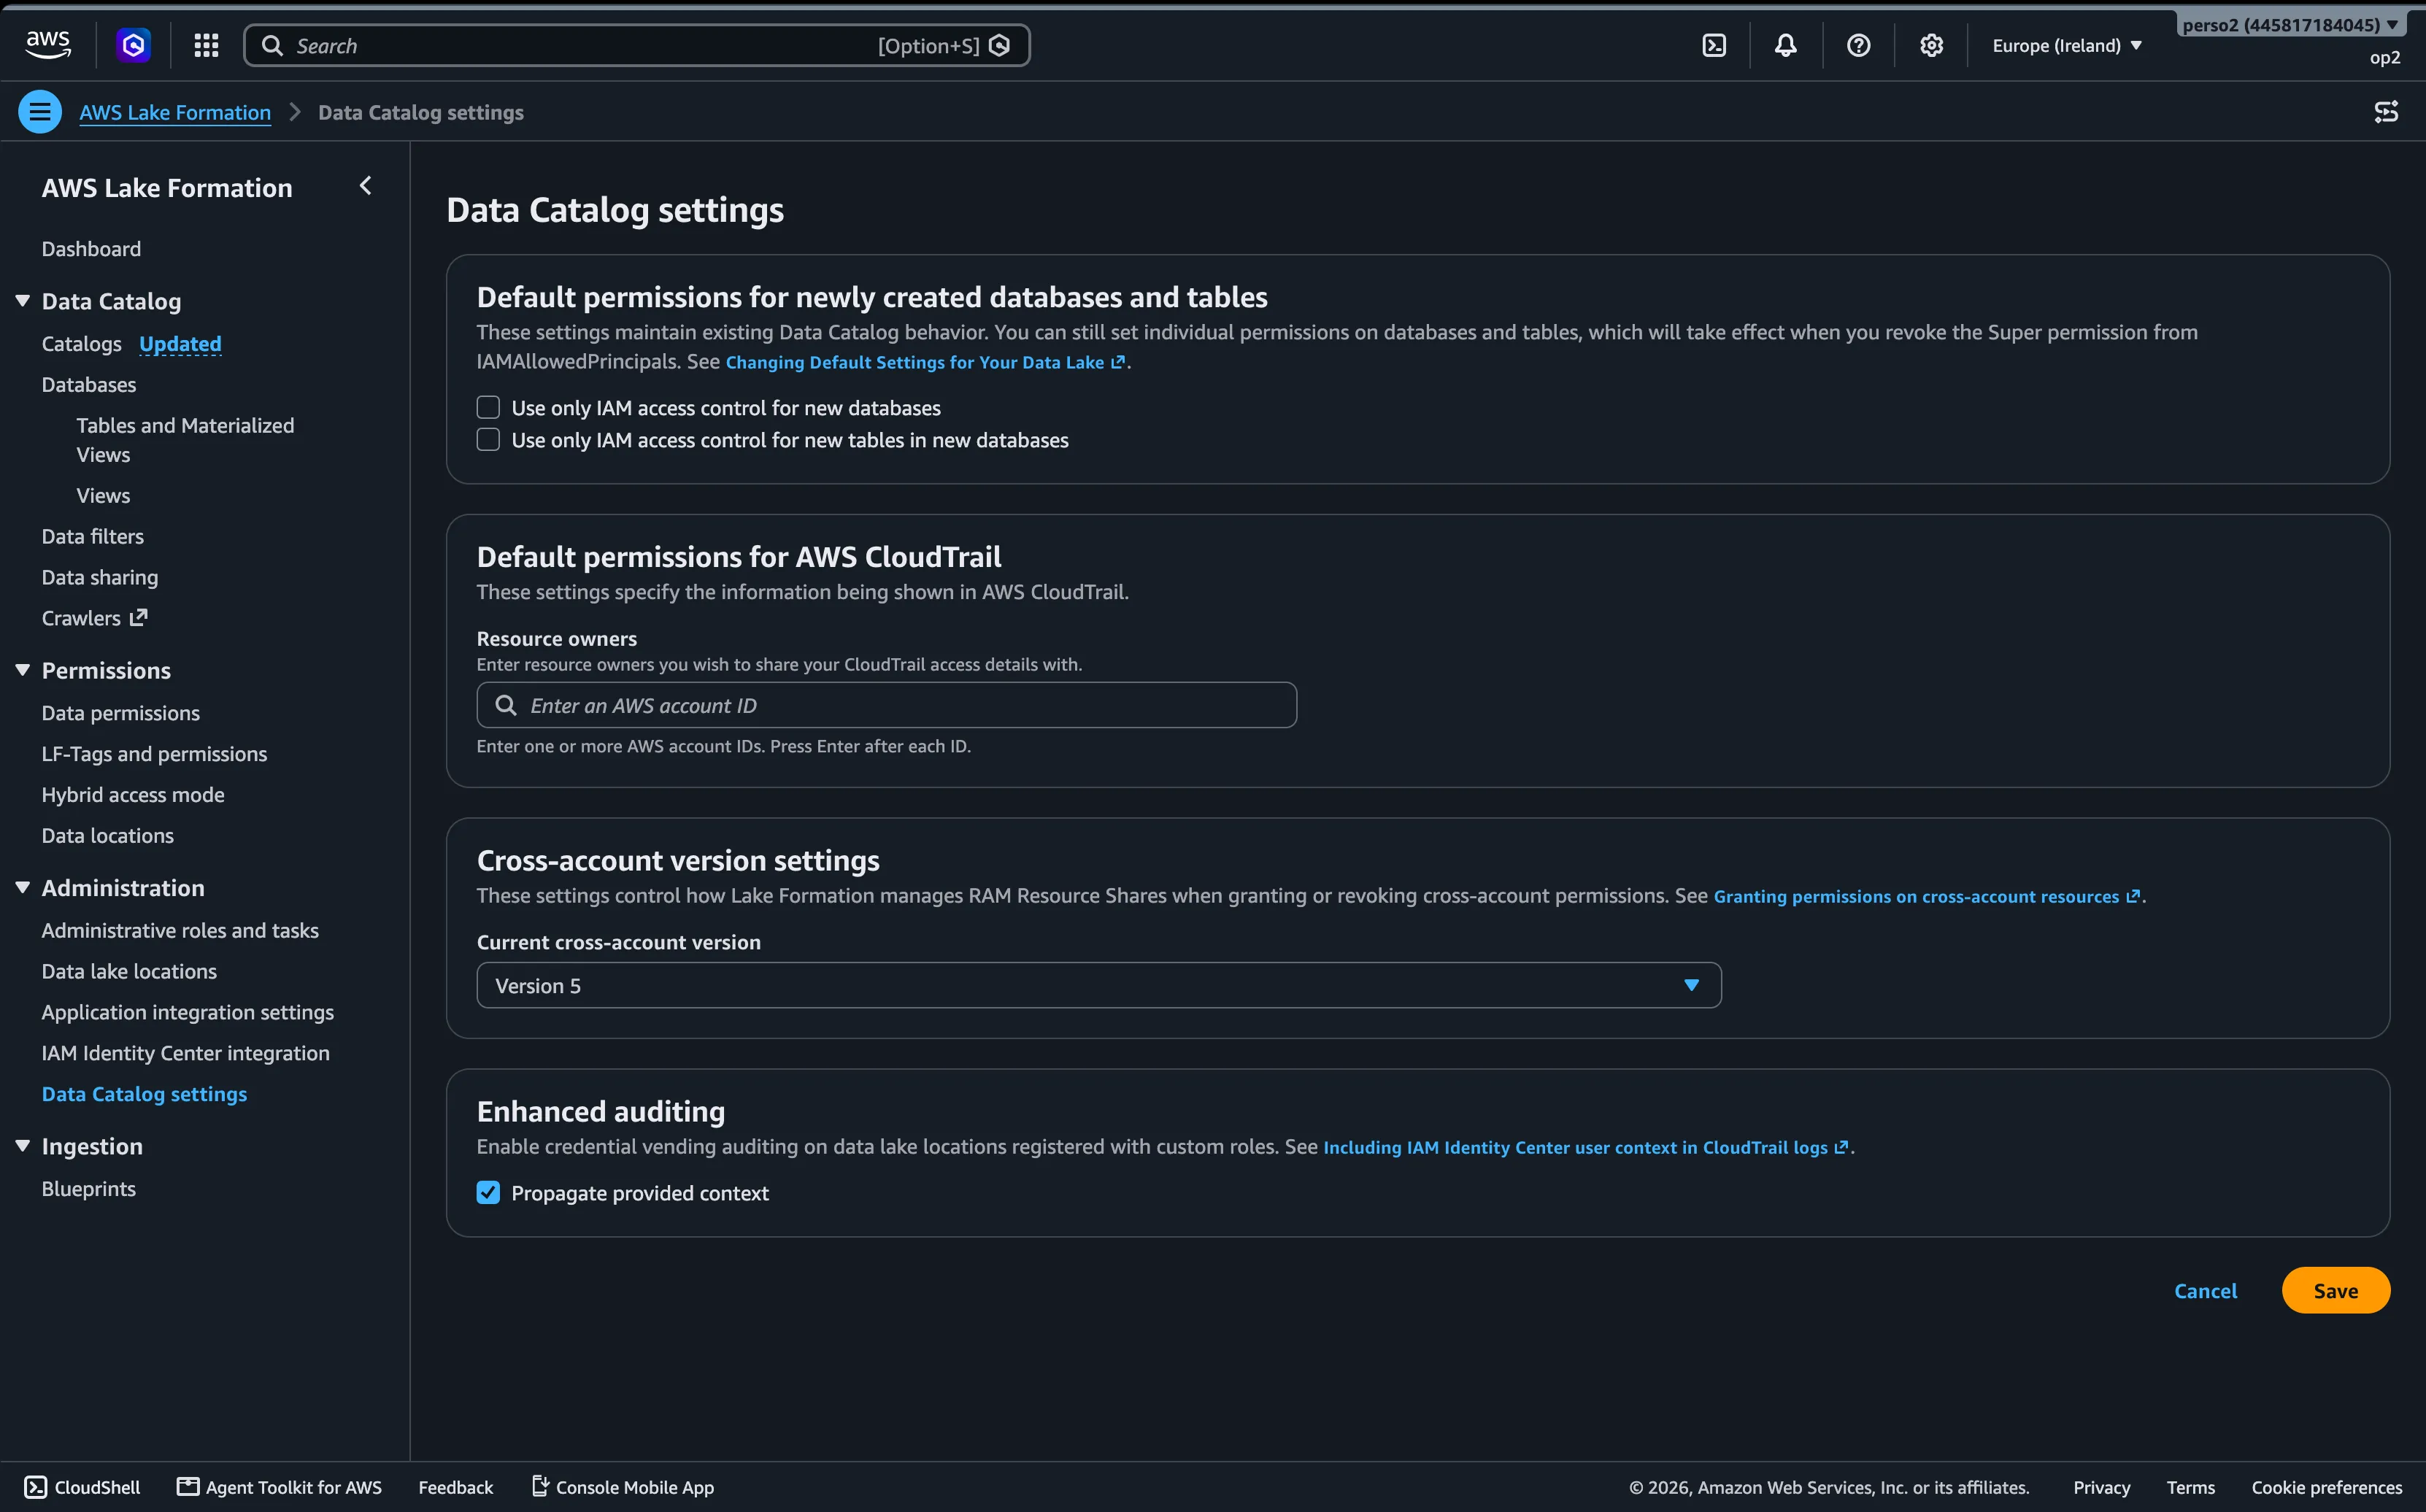
Task: Open Data filters page
Action: coord(93,537)
